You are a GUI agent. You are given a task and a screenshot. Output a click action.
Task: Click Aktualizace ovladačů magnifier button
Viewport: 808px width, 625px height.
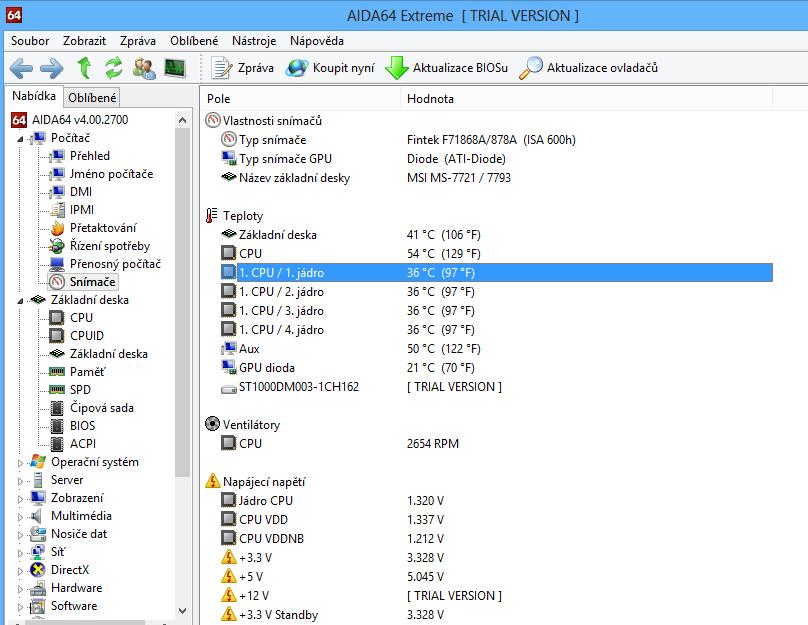pyautogui.click(x=588, y=68)
